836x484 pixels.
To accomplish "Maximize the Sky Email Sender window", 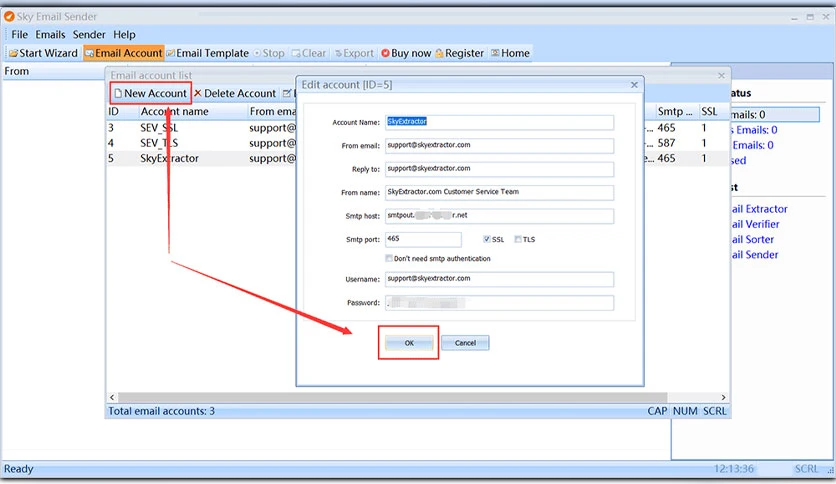I will [810, 18].
